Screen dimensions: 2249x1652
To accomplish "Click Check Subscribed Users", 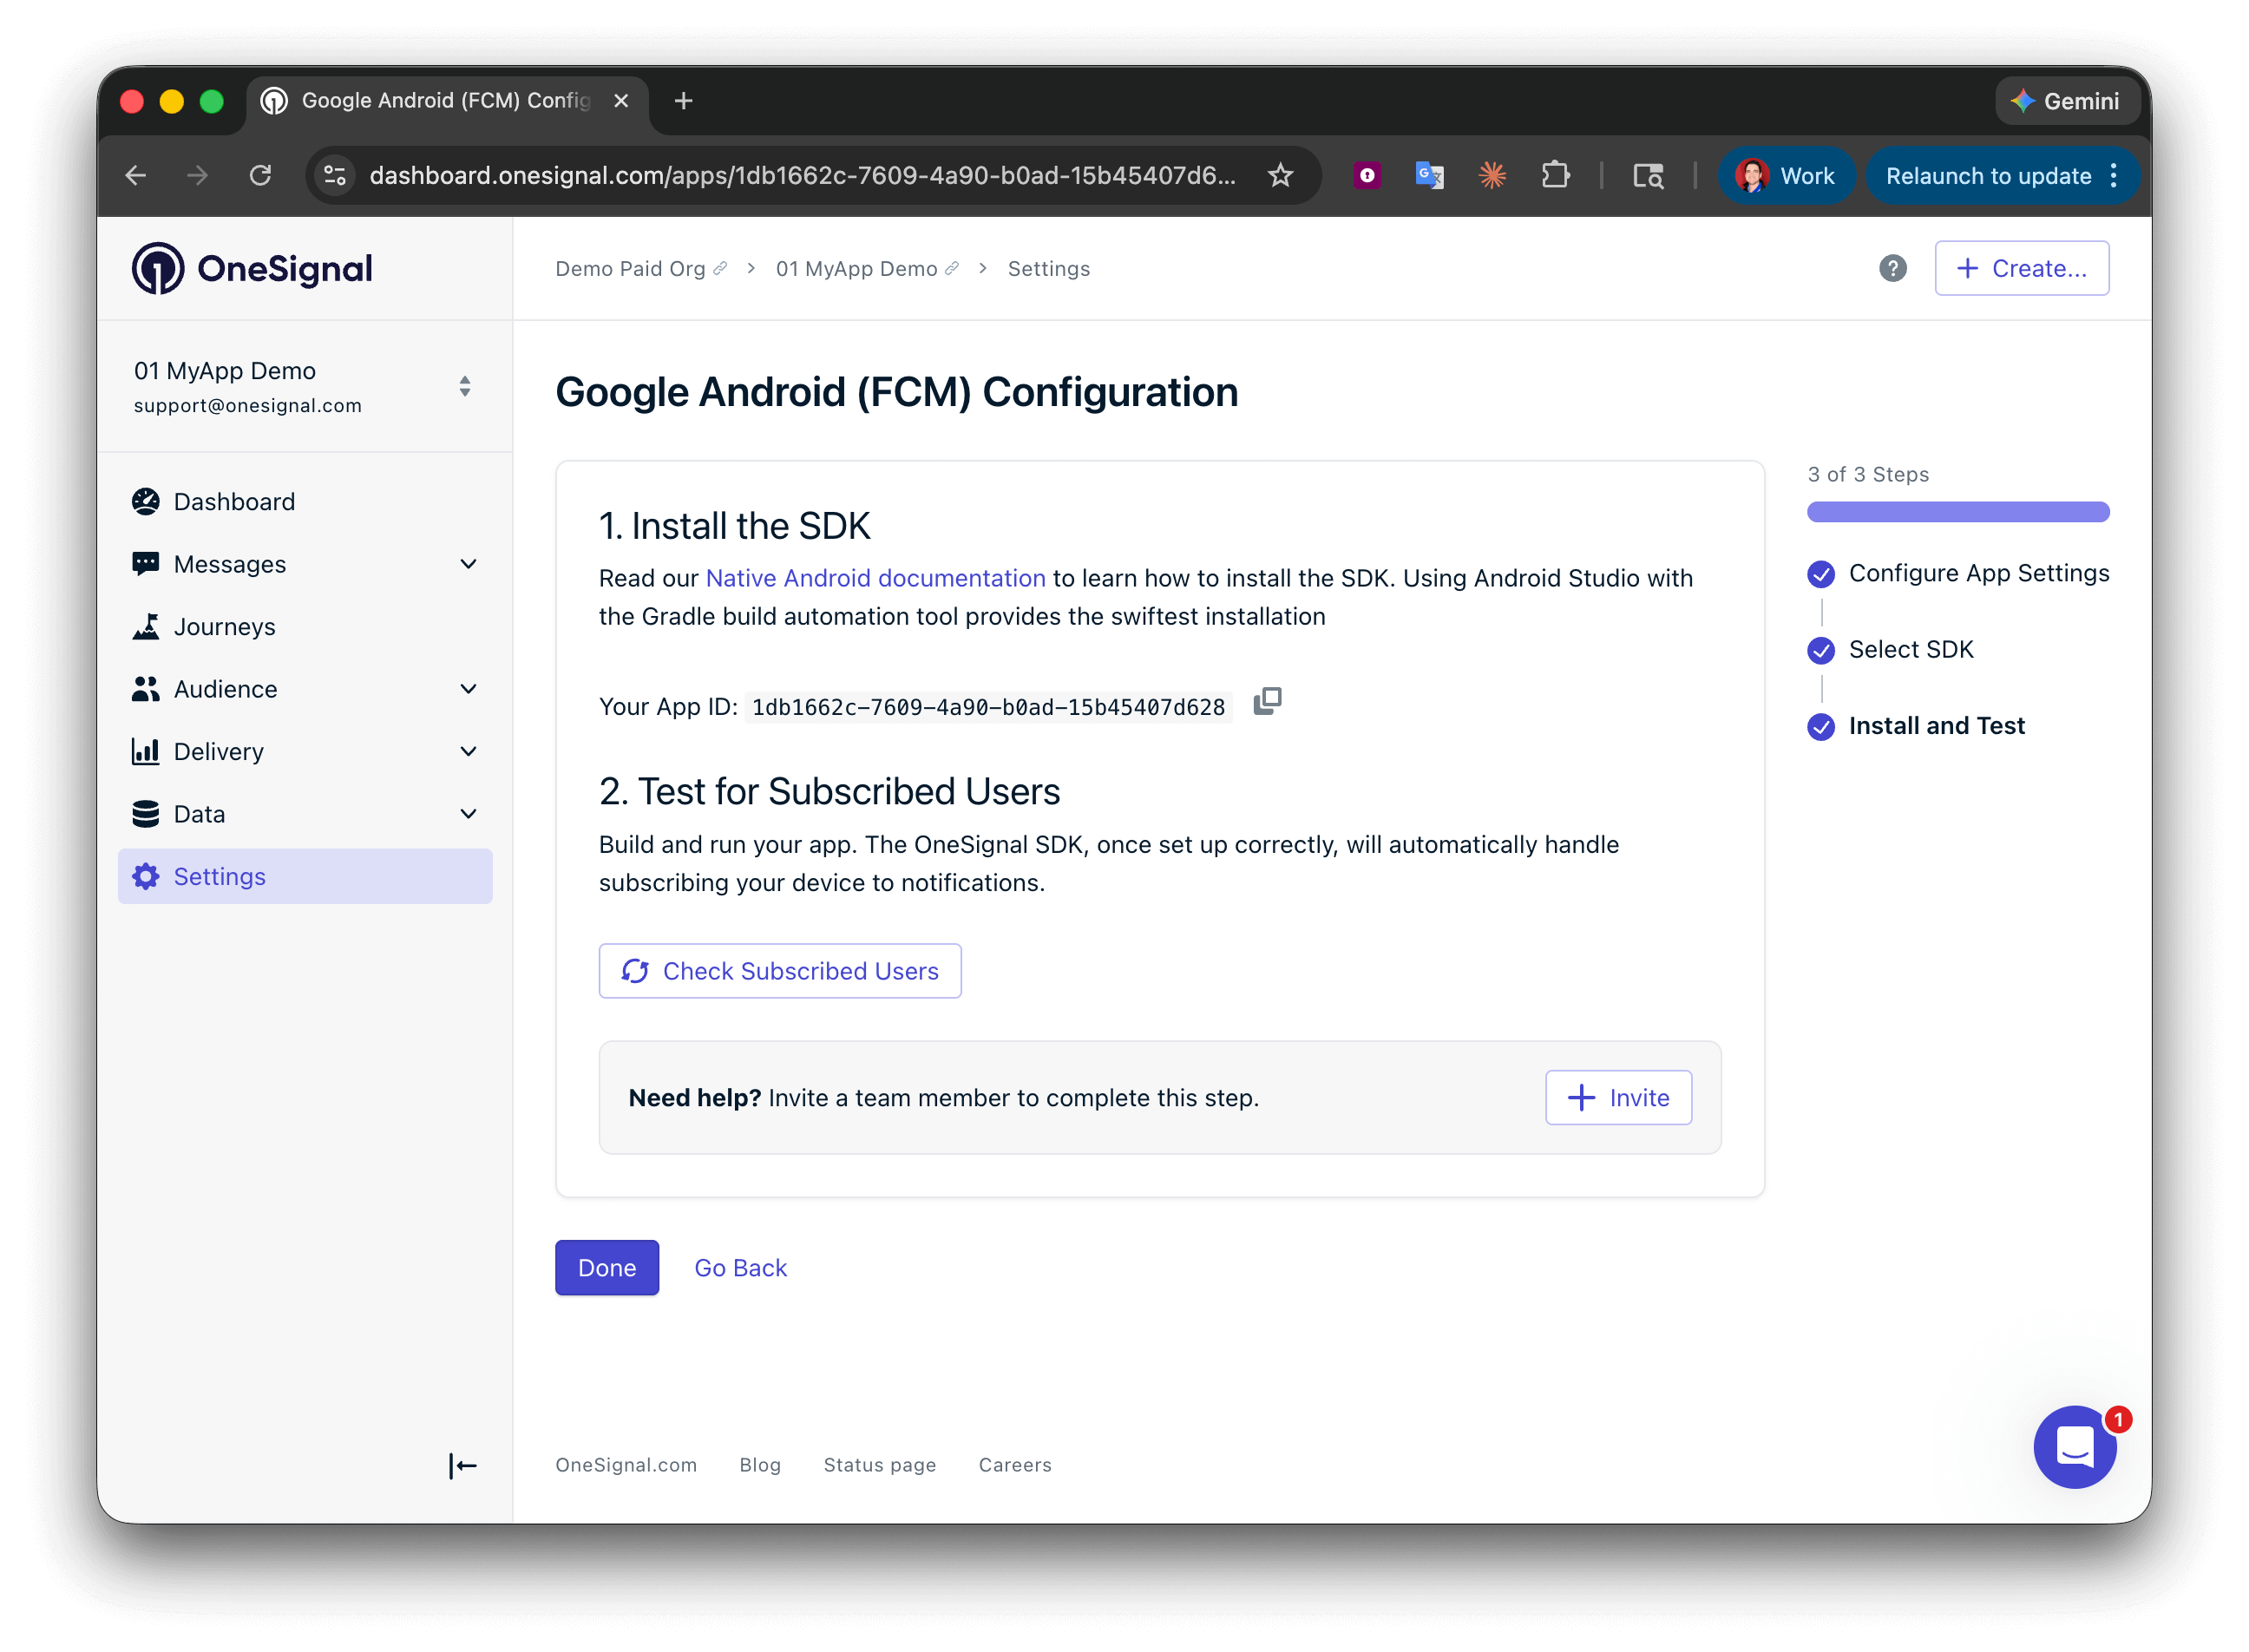I will point(779,970).
